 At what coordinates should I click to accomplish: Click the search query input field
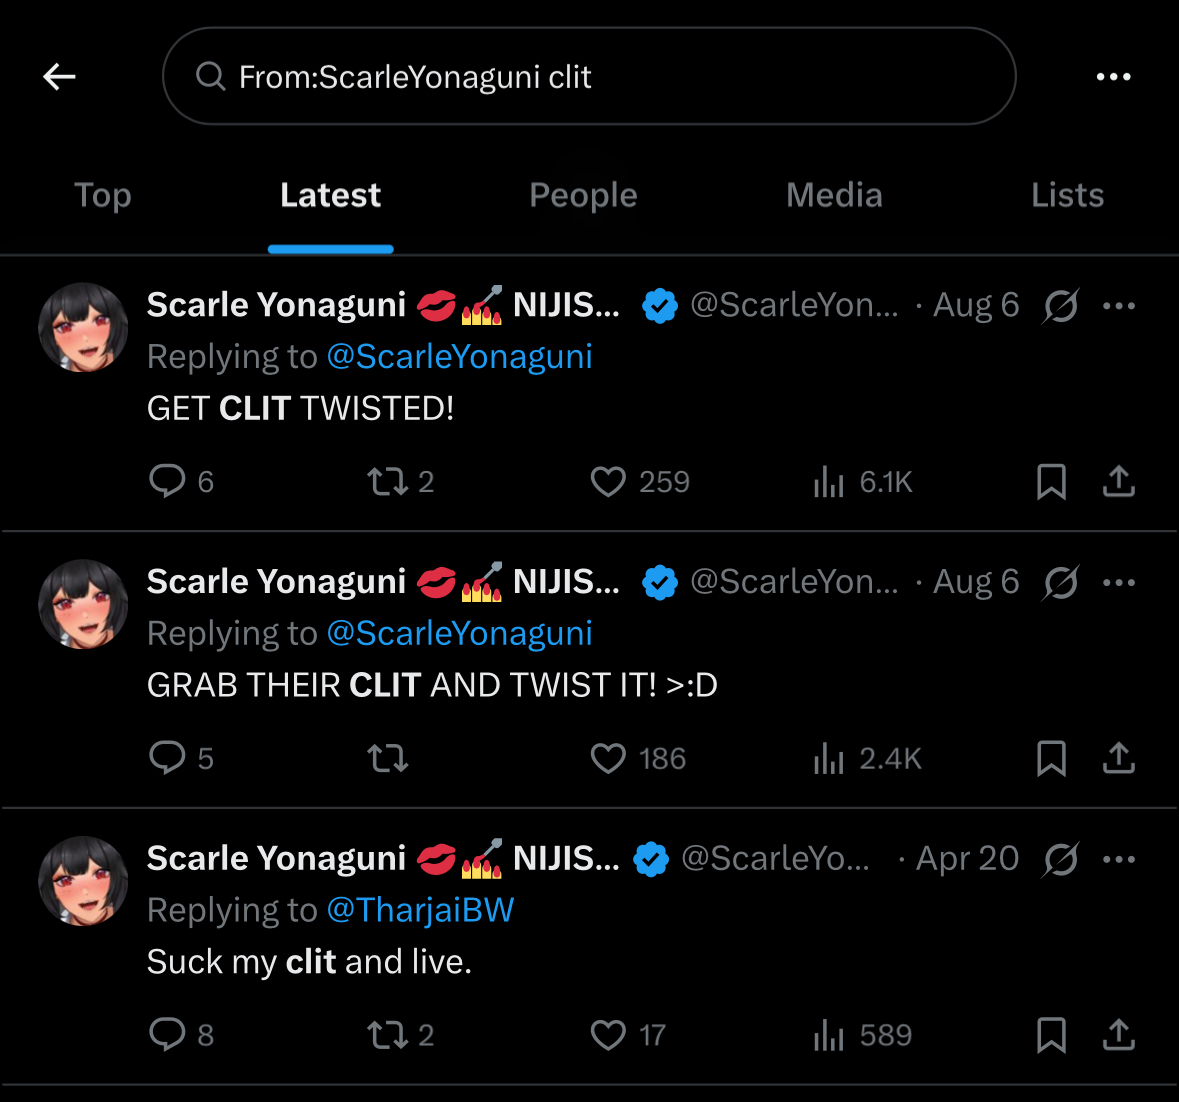point(589,76)
